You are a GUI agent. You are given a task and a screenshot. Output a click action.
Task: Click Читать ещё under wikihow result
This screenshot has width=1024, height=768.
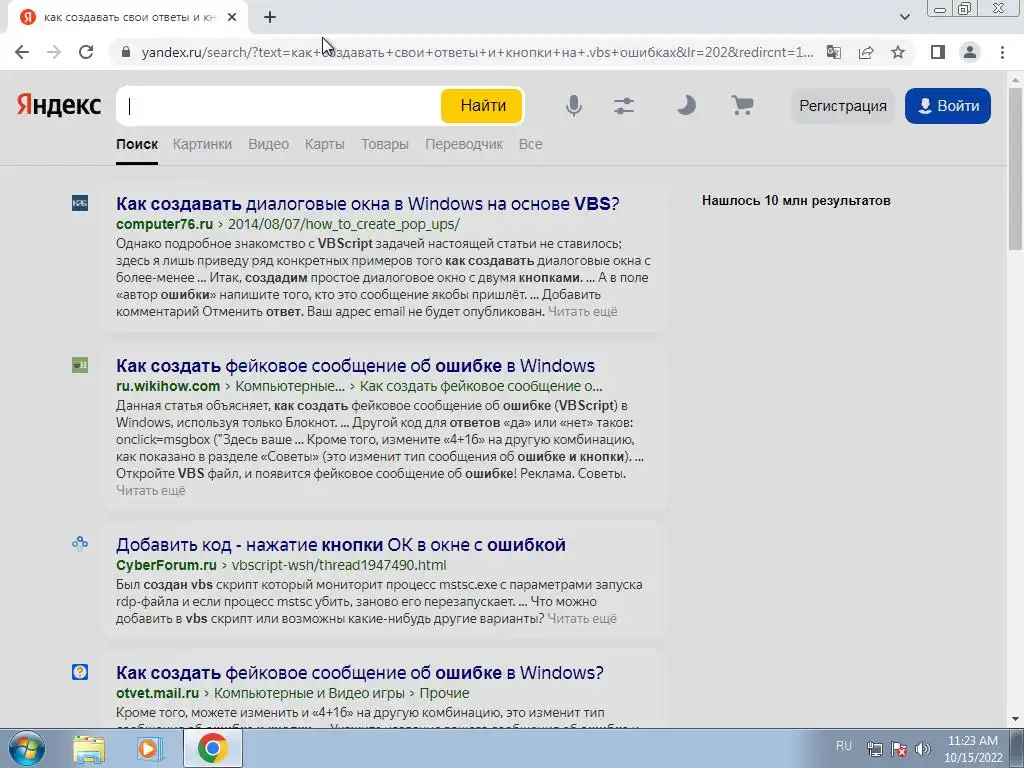pos(151,490)
